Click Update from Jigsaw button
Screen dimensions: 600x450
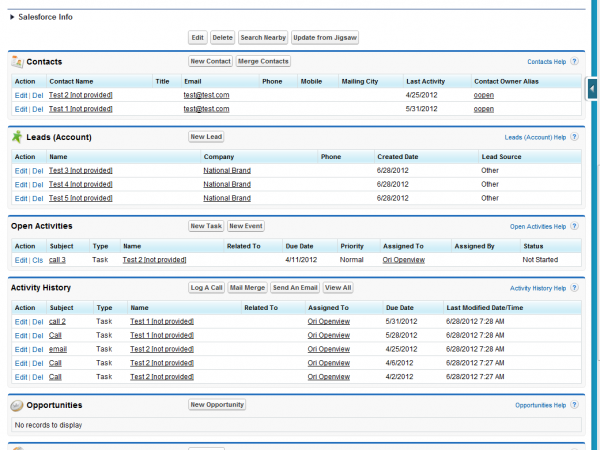pos(325,38)
